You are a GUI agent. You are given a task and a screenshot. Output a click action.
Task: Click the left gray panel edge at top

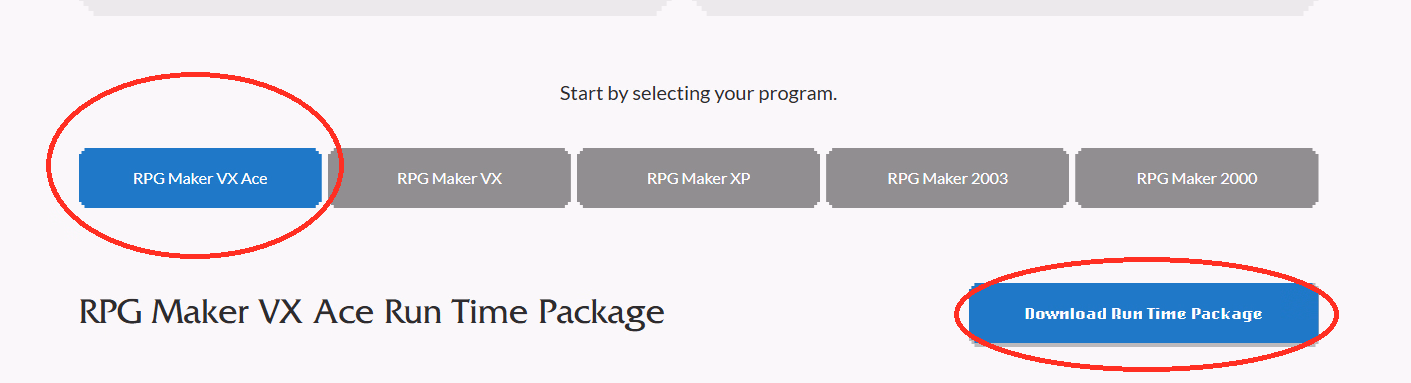375,7
